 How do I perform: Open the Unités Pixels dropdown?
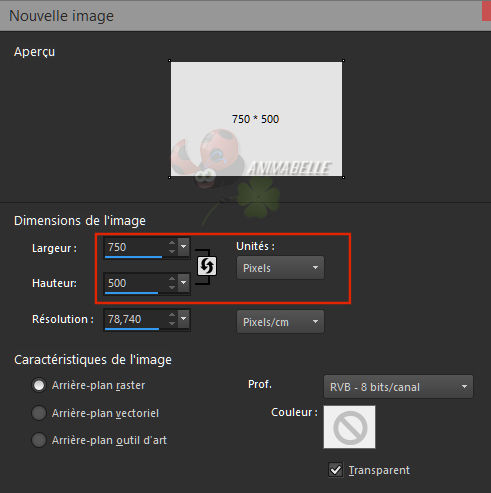point(280,268)
